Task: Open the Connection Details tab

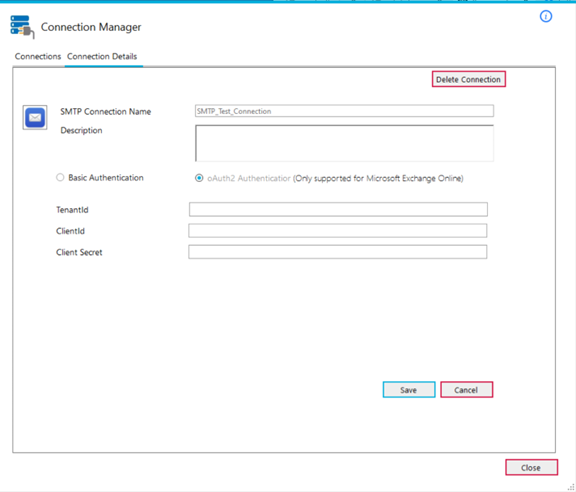Action: pos(102,57)
